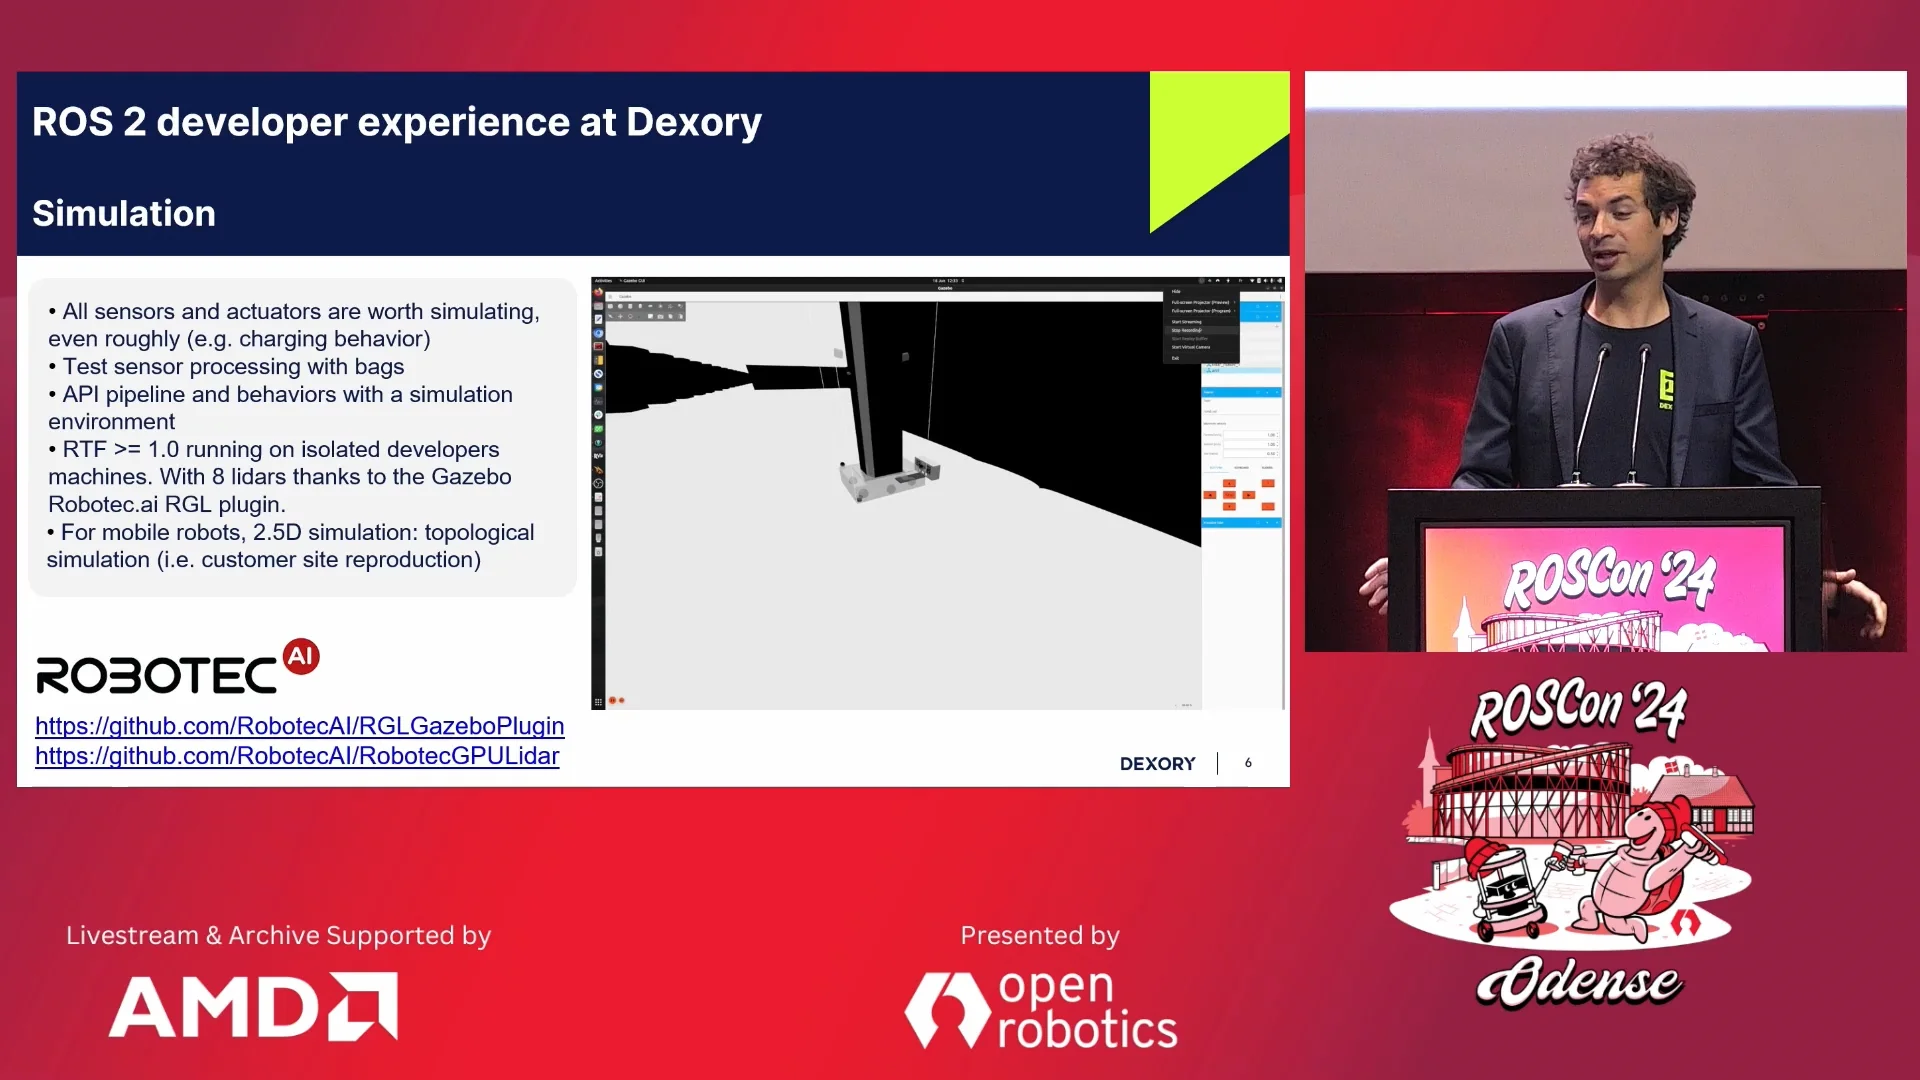This screenshot has height=1080, width=1920.
Task: Click the forward velocity spin box
Action: [1251, 435]
